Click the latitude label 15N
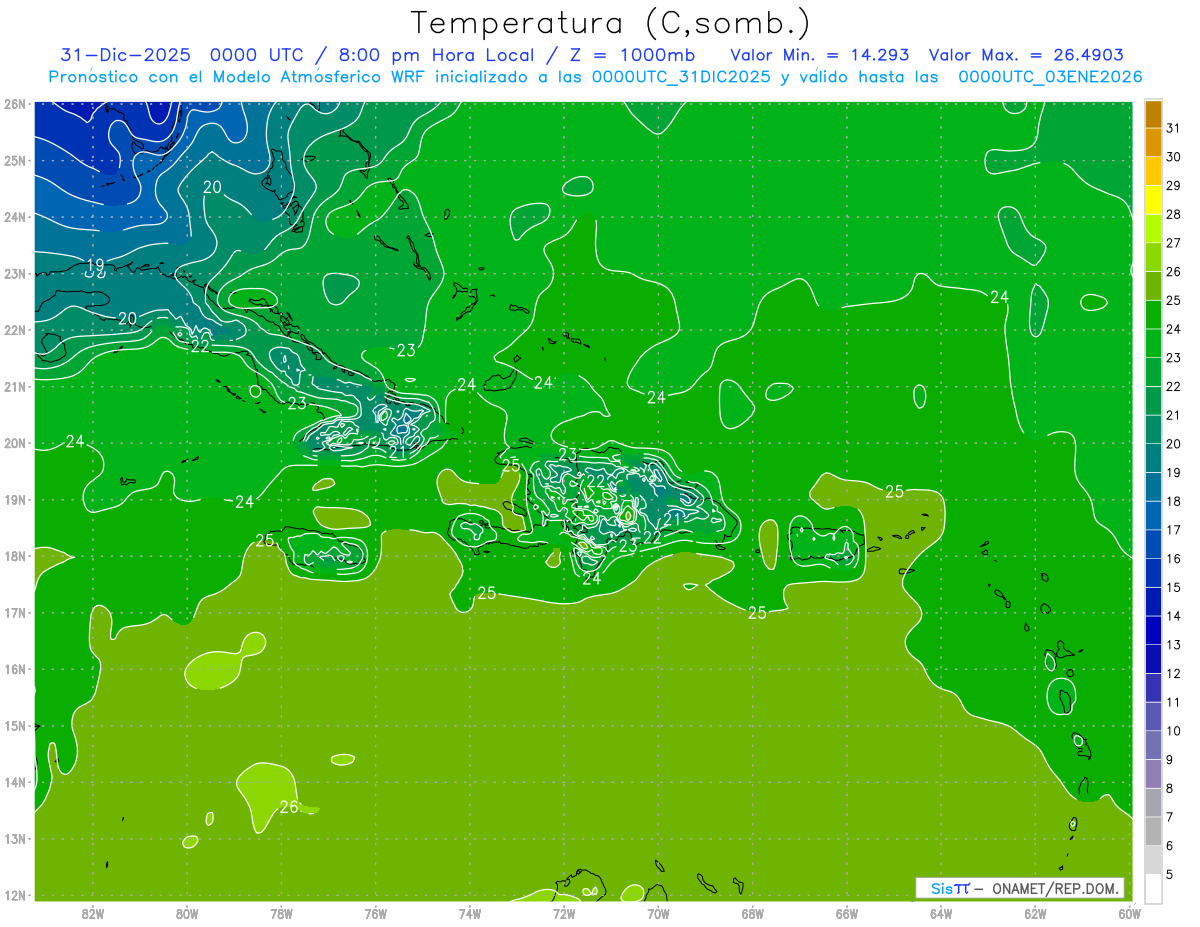The image size is (1200, 927). point(14,725)
